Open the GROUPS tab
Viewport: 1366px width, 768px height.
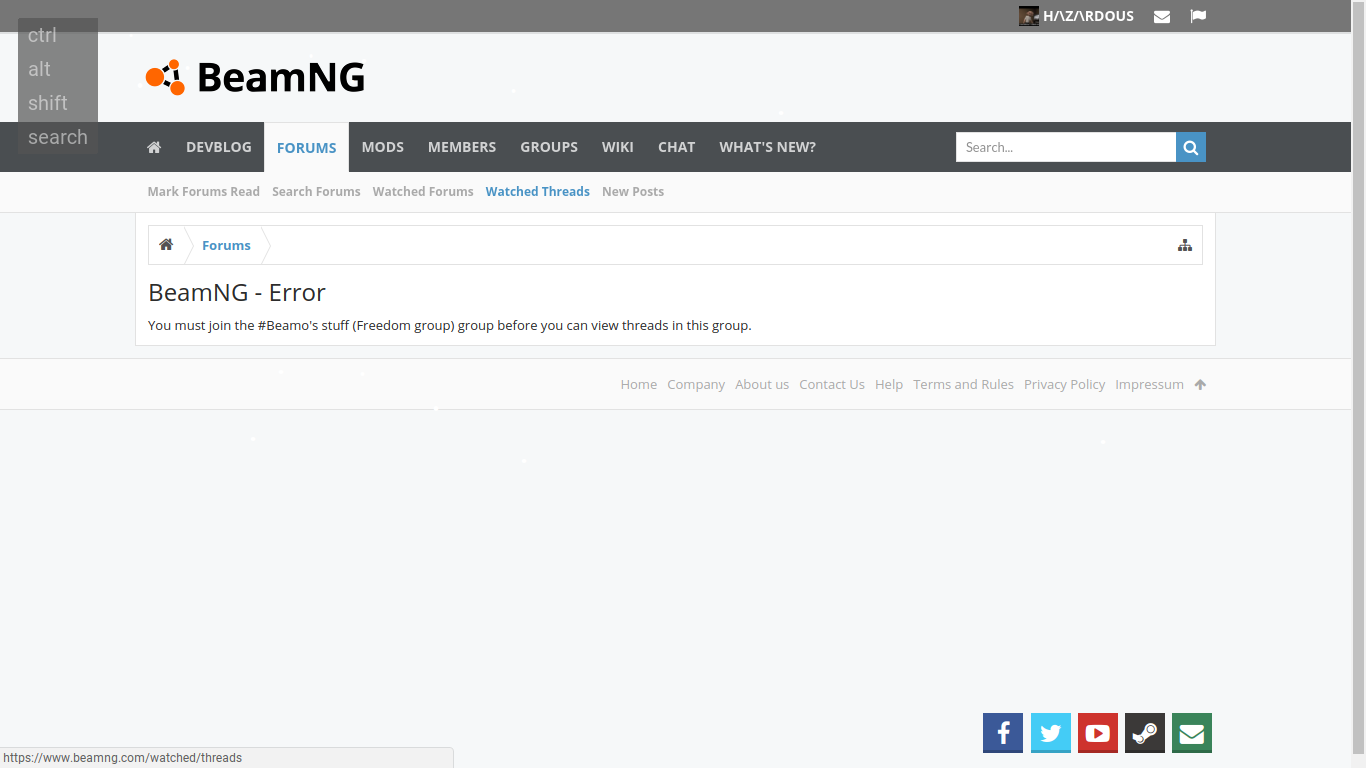pyautogui.click(x=549, y=147)
